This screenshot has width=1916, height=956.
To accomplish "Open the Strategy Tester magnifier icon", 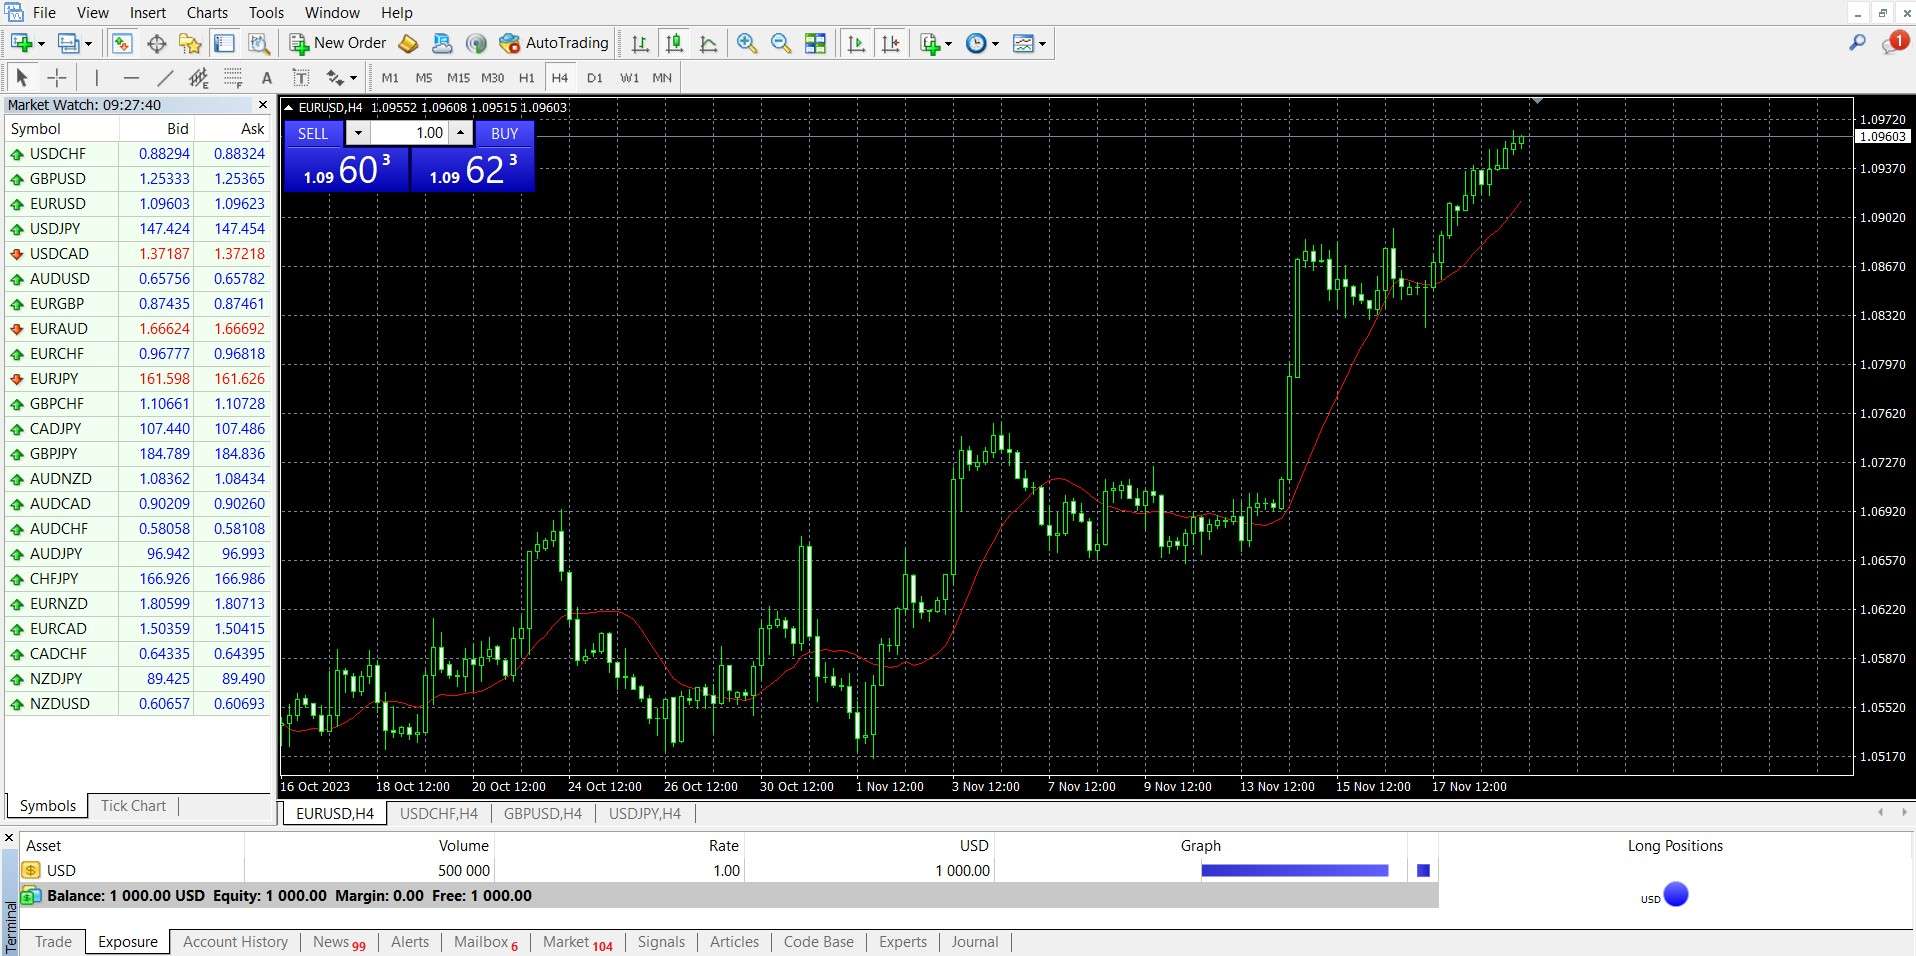I will [259, 43].
